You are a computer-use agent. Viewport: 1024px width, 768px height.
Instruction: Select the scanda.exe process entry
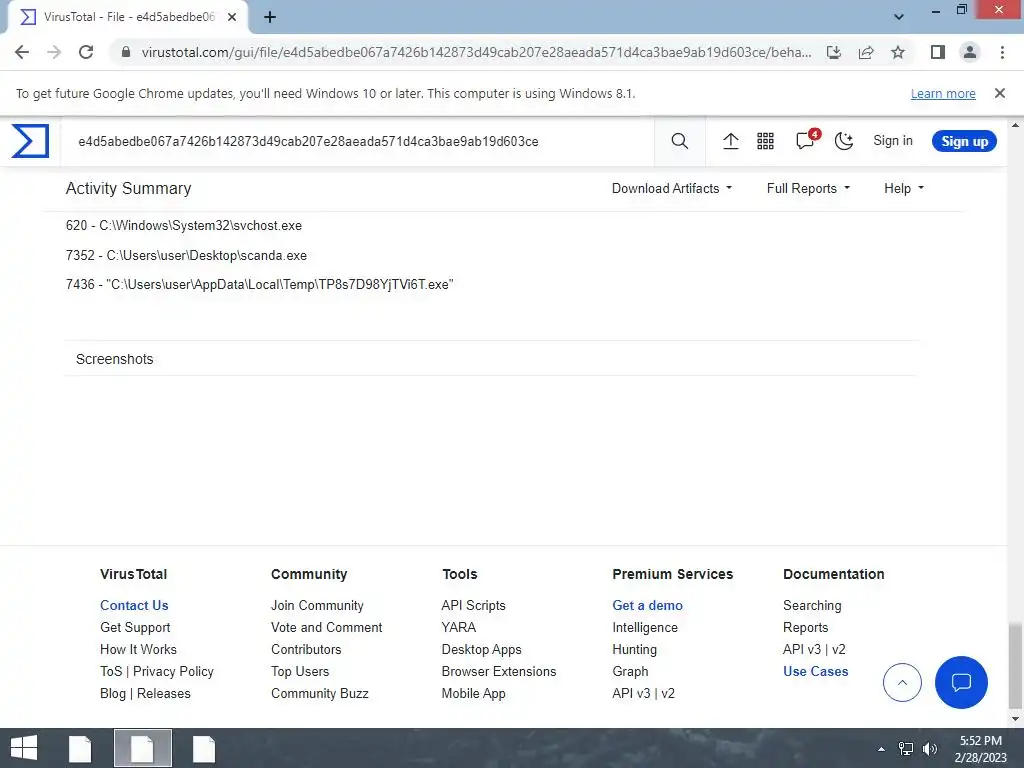point(186,255)
